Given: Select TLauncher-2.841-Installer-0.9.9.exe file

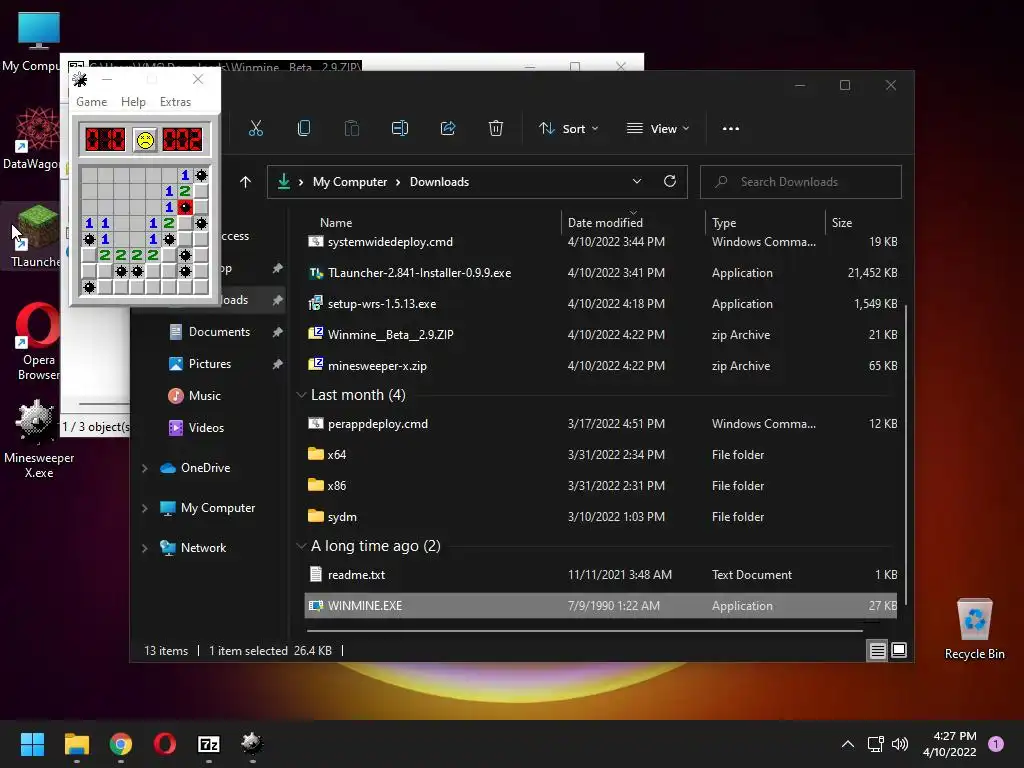Looking at the screenshot, I should point(601,273).
